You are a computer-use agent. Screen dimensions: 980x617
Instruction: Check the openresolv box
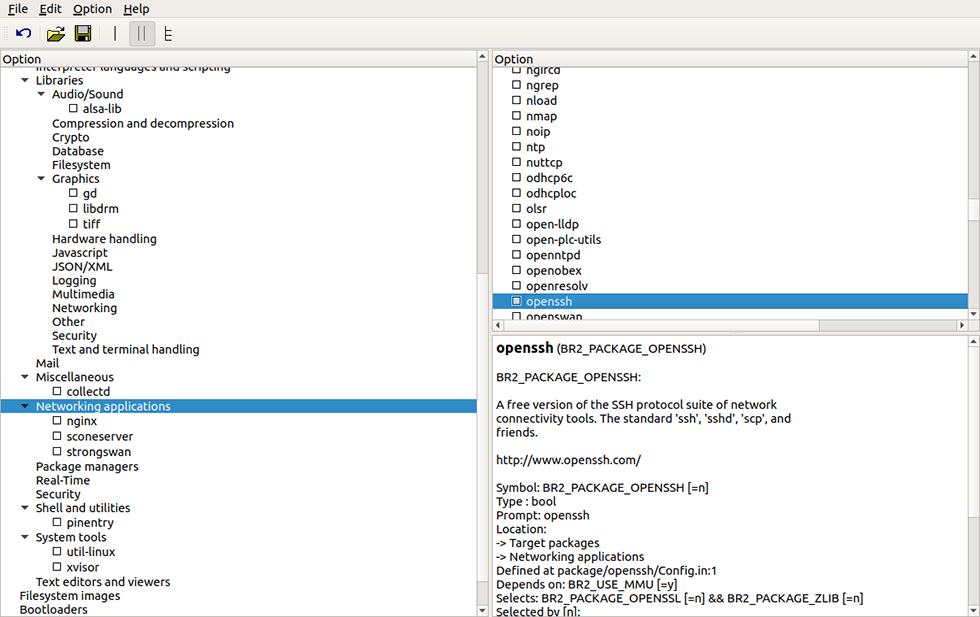[516, 286]
